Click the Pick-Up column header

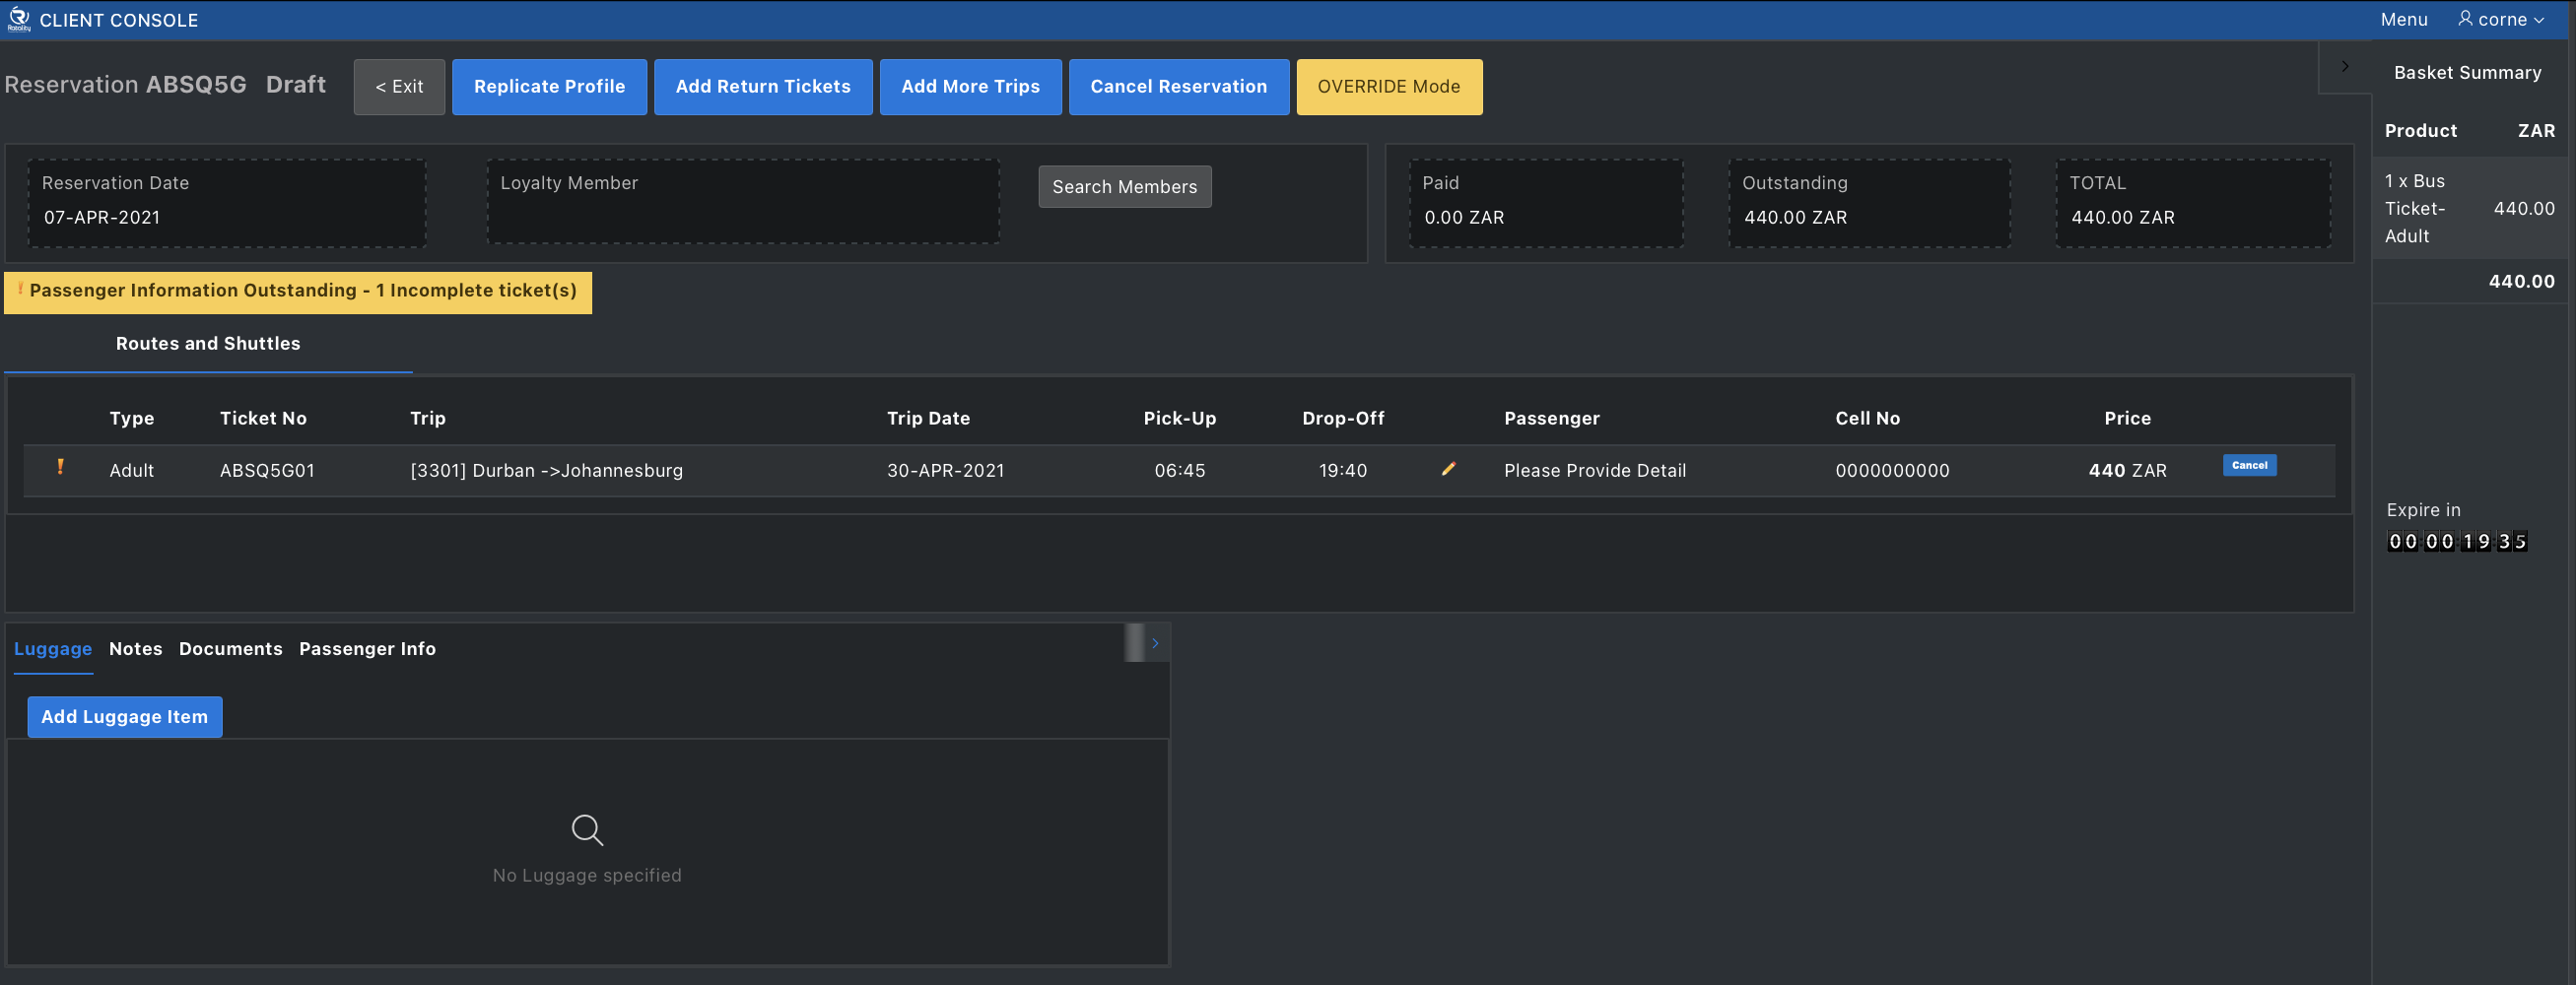click(x=1180, y=419)
